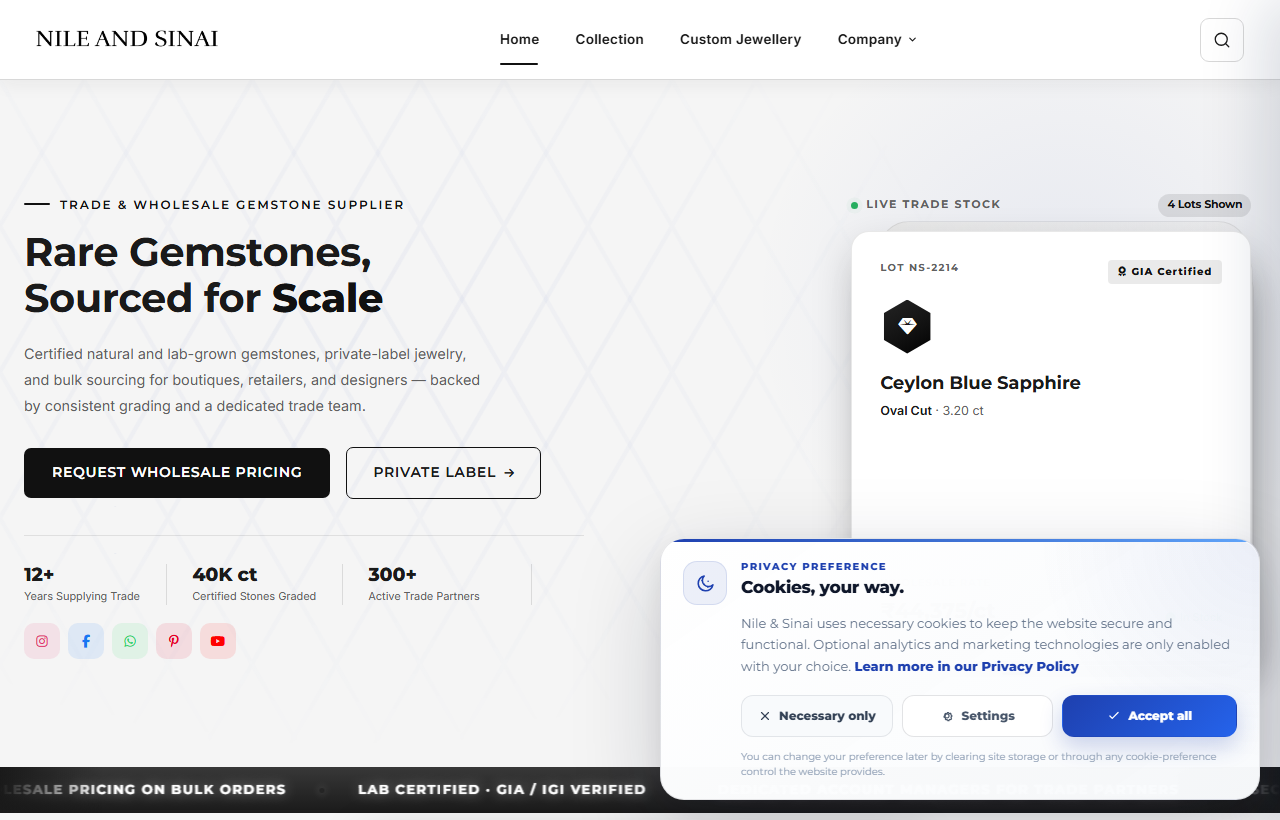Open Custom Jewellery page
This screenshot has height=820, width=1280.
click(x=740, y=39)
